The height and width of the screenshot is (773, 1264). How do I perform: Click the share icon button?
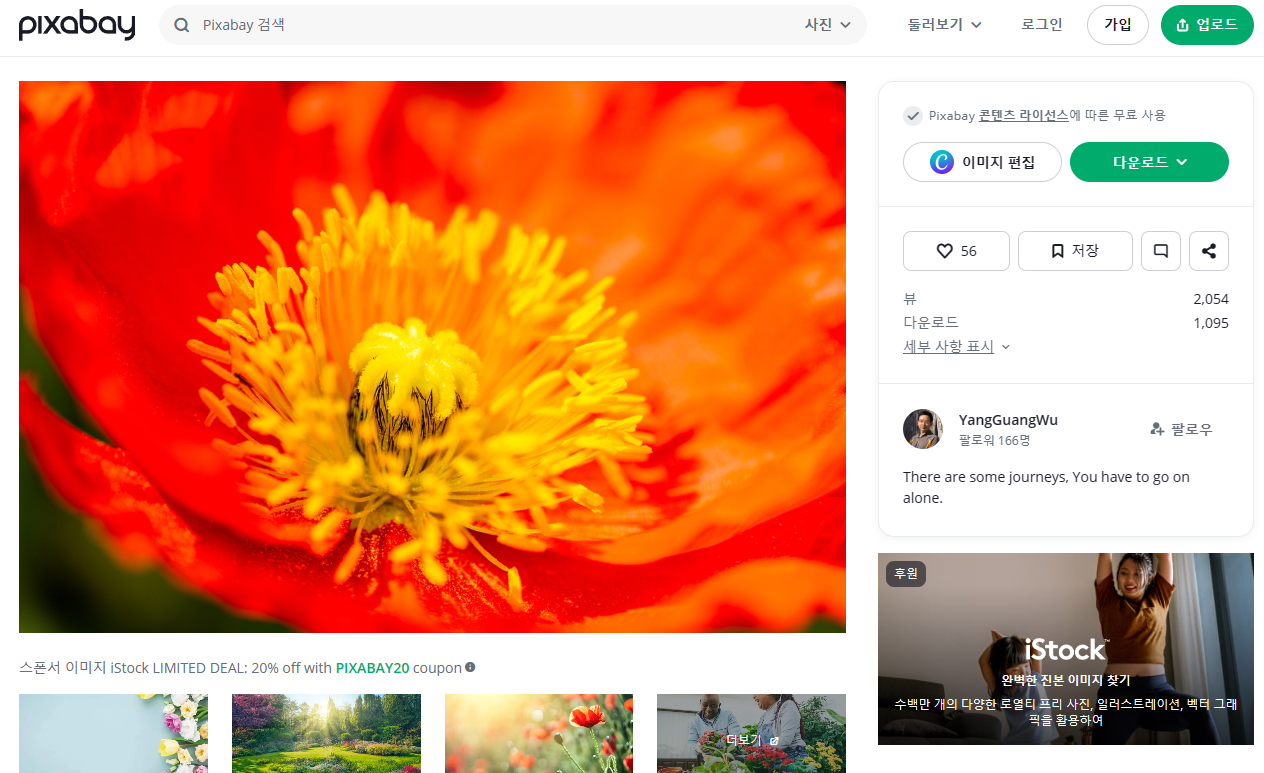tap(1209, 251)
